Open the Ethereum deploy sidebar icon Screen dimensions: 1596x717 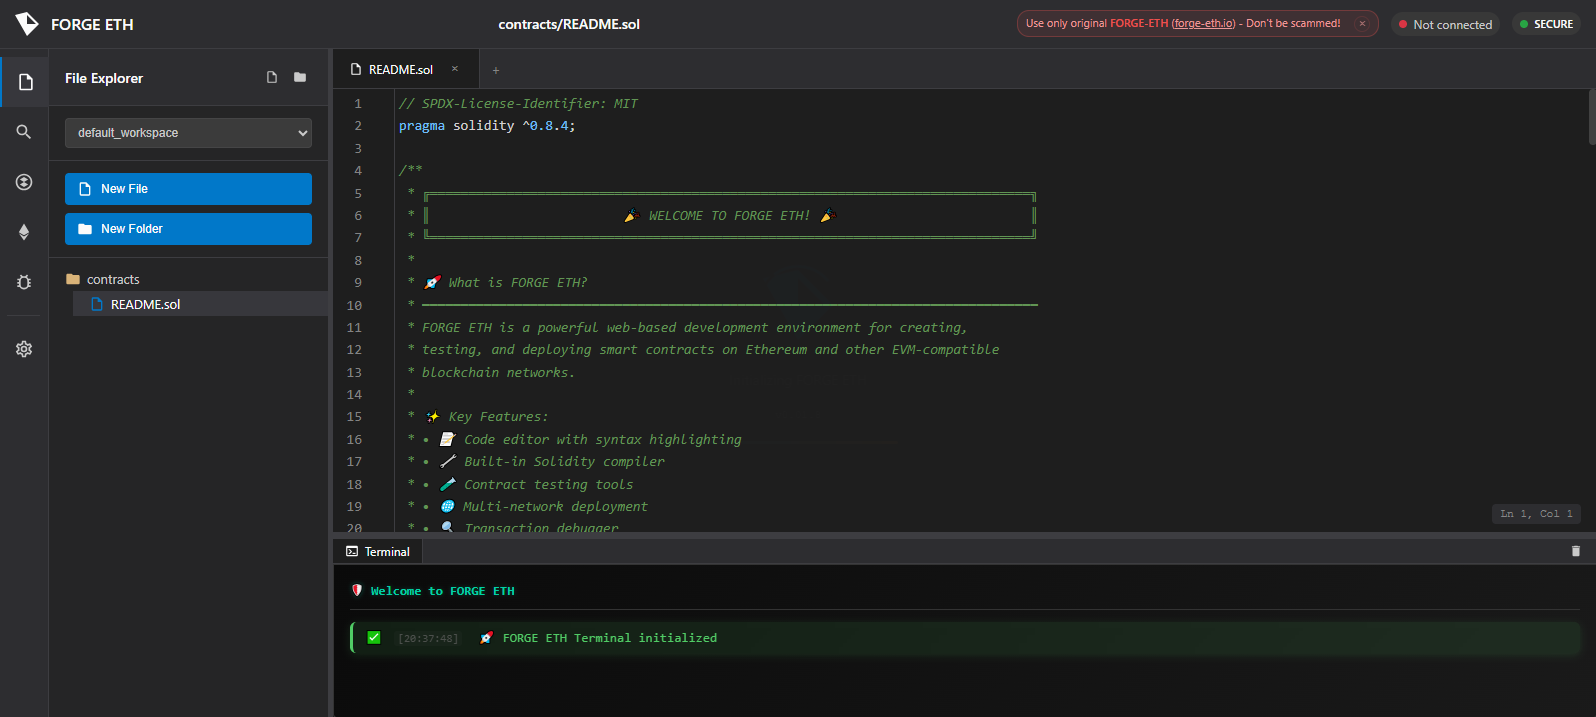click(x=24, y=232)
